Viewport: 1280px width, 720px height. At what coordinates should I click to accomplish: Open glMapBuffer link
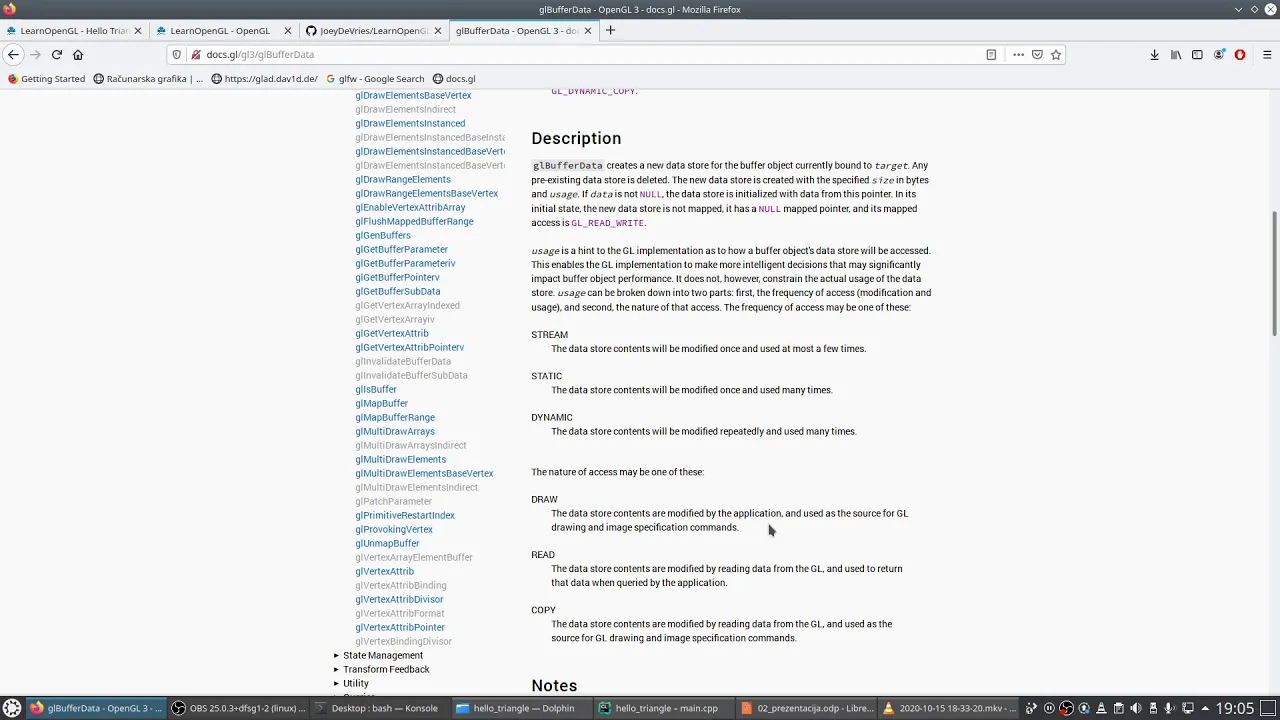coord(381,404)
